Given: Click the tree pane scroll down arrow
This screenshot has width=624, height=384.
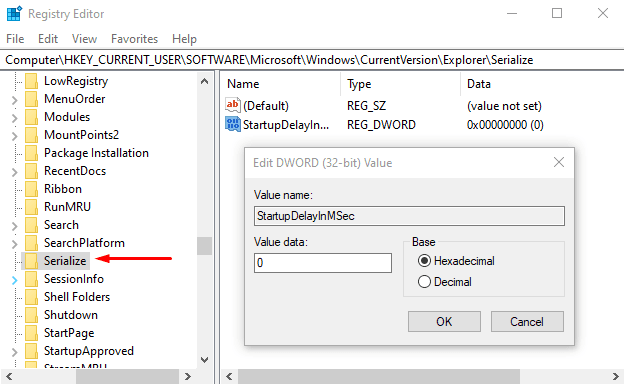Looking at the screenshot, I should click(x=205, y=360).
